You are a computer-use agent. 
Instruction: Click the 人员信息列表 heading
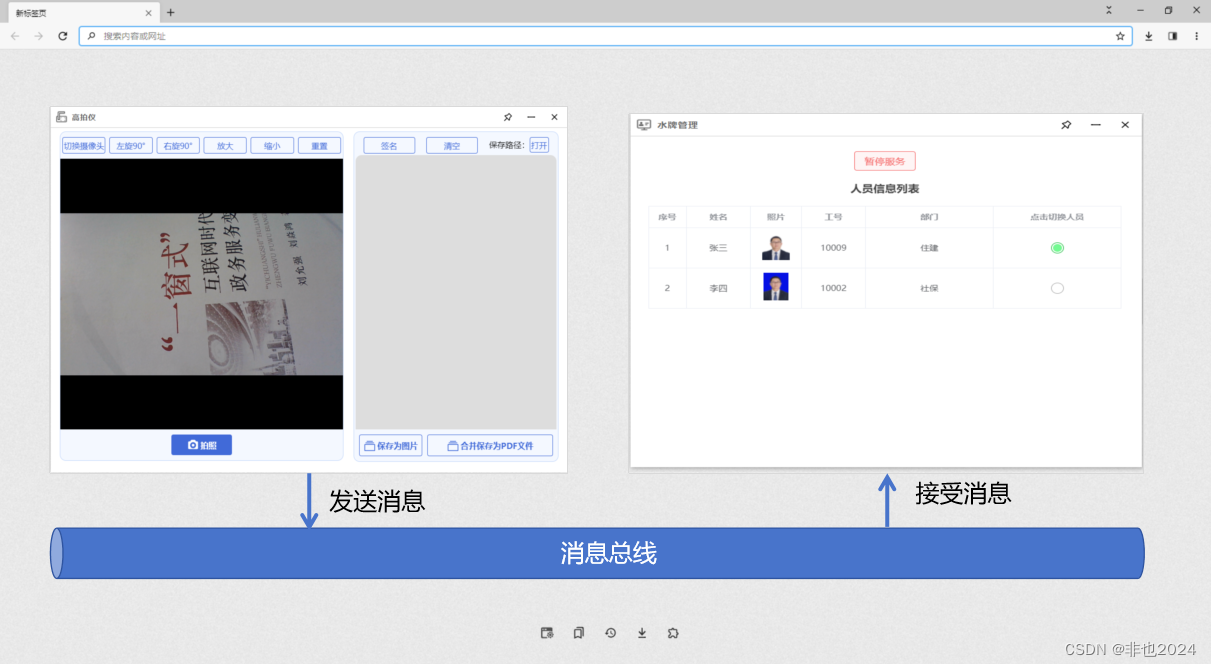[x=885, y=189]
